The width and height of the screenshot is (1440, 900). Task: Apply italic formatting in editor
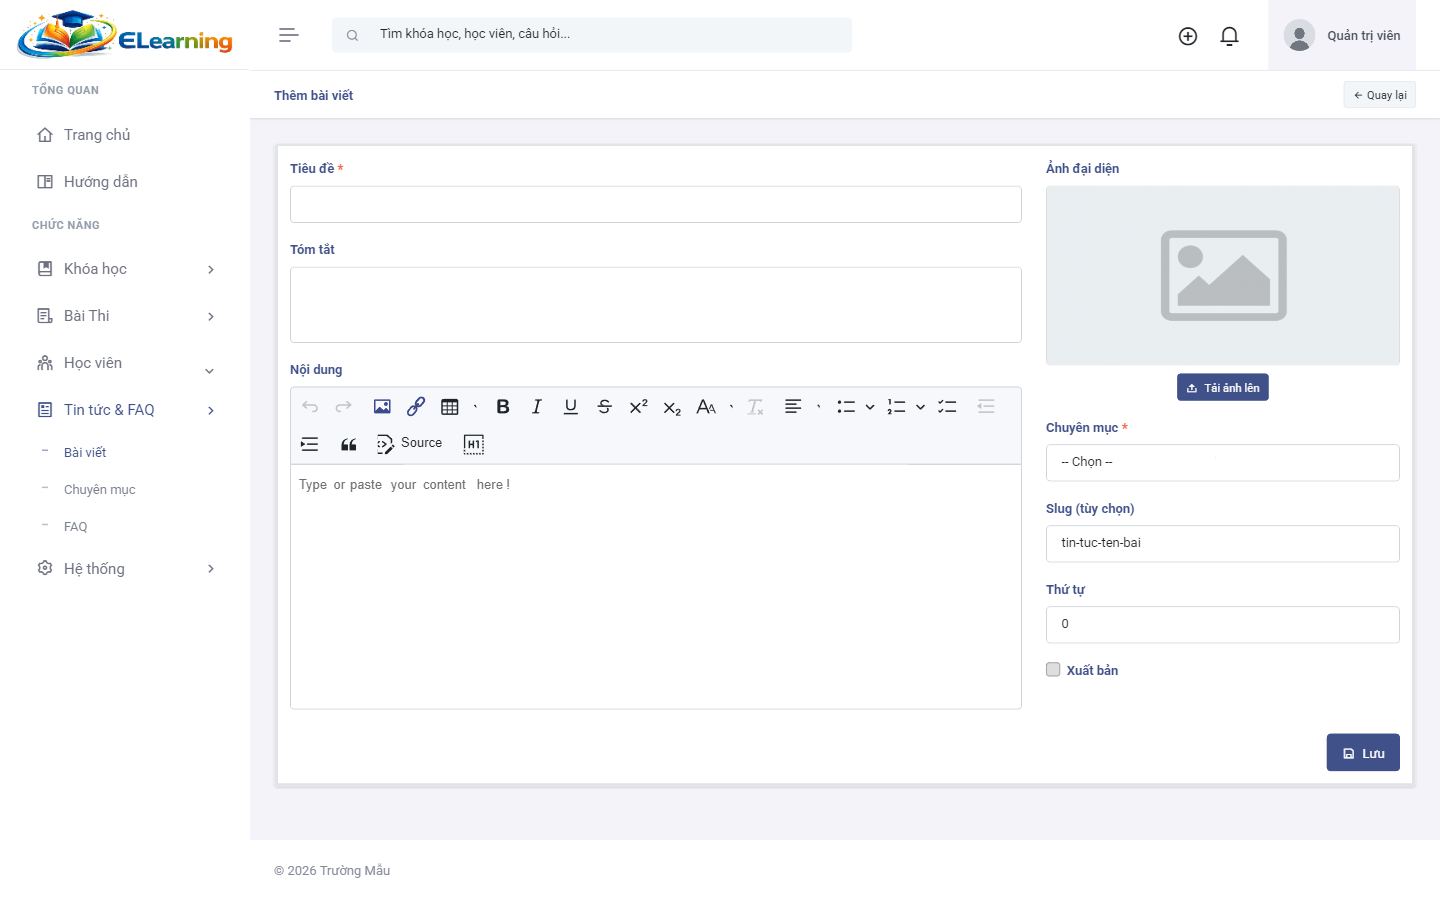537,407
